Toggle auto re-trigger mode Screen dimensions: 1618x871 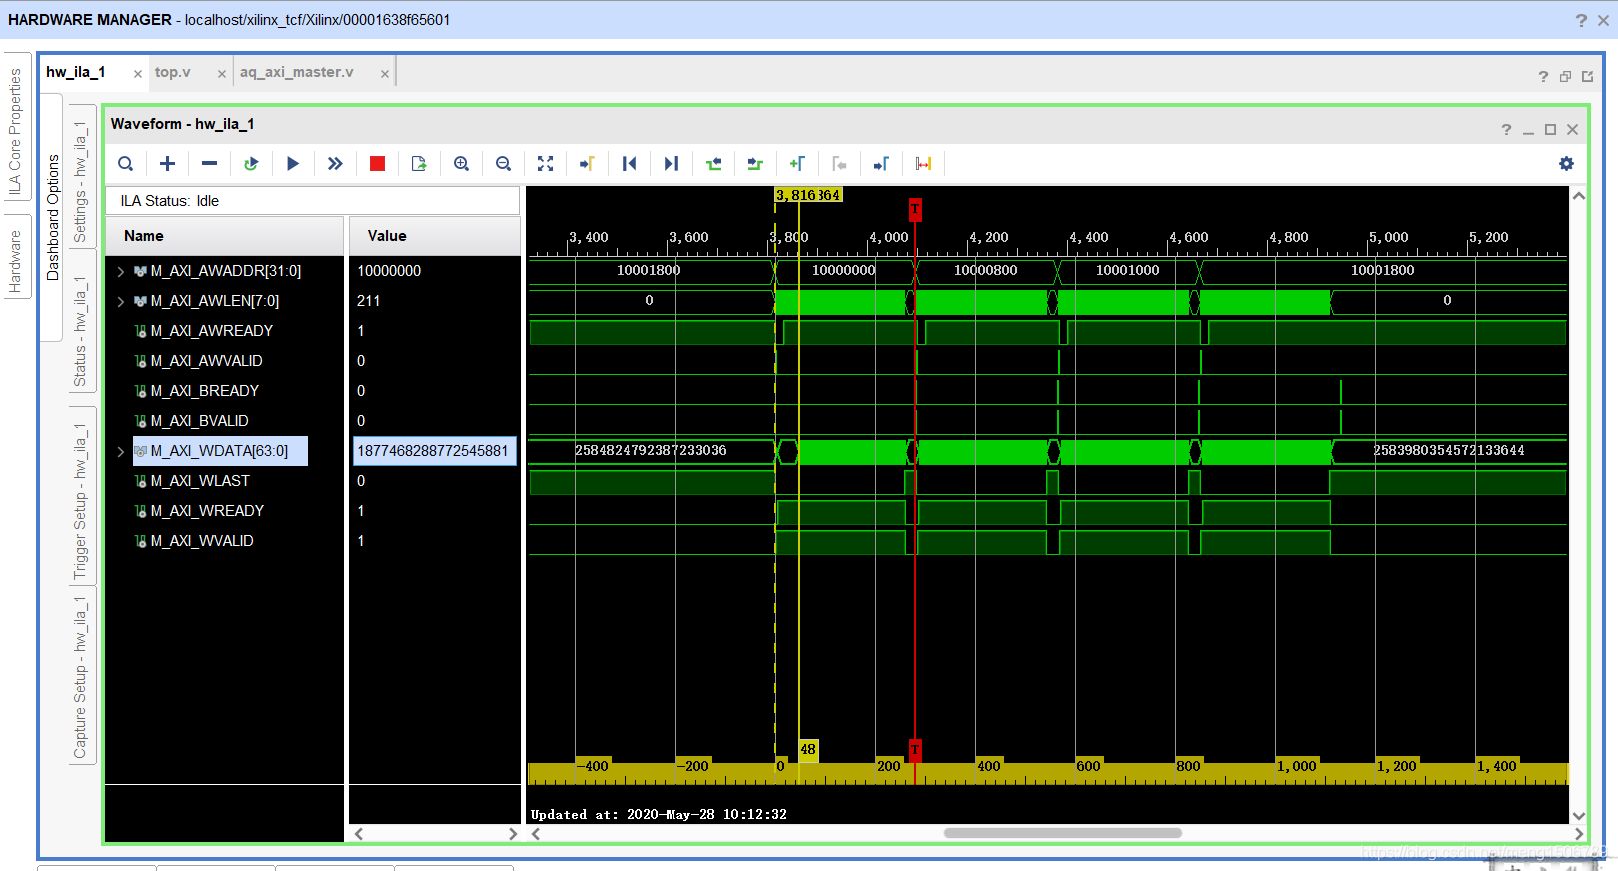coord(251,164)
